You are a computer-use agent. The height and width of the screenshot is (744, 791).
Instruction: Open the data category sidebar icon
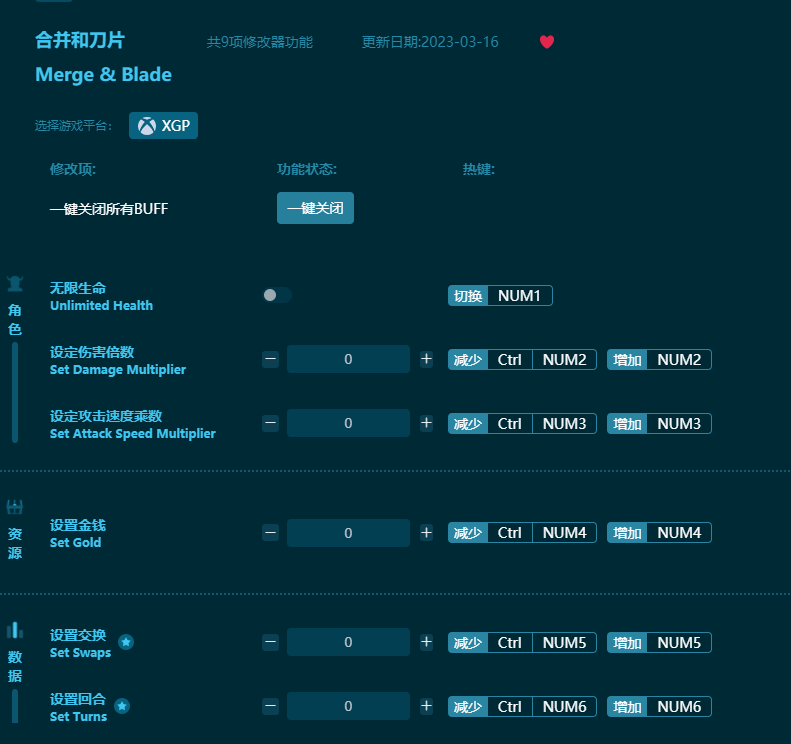pos(15,630)
